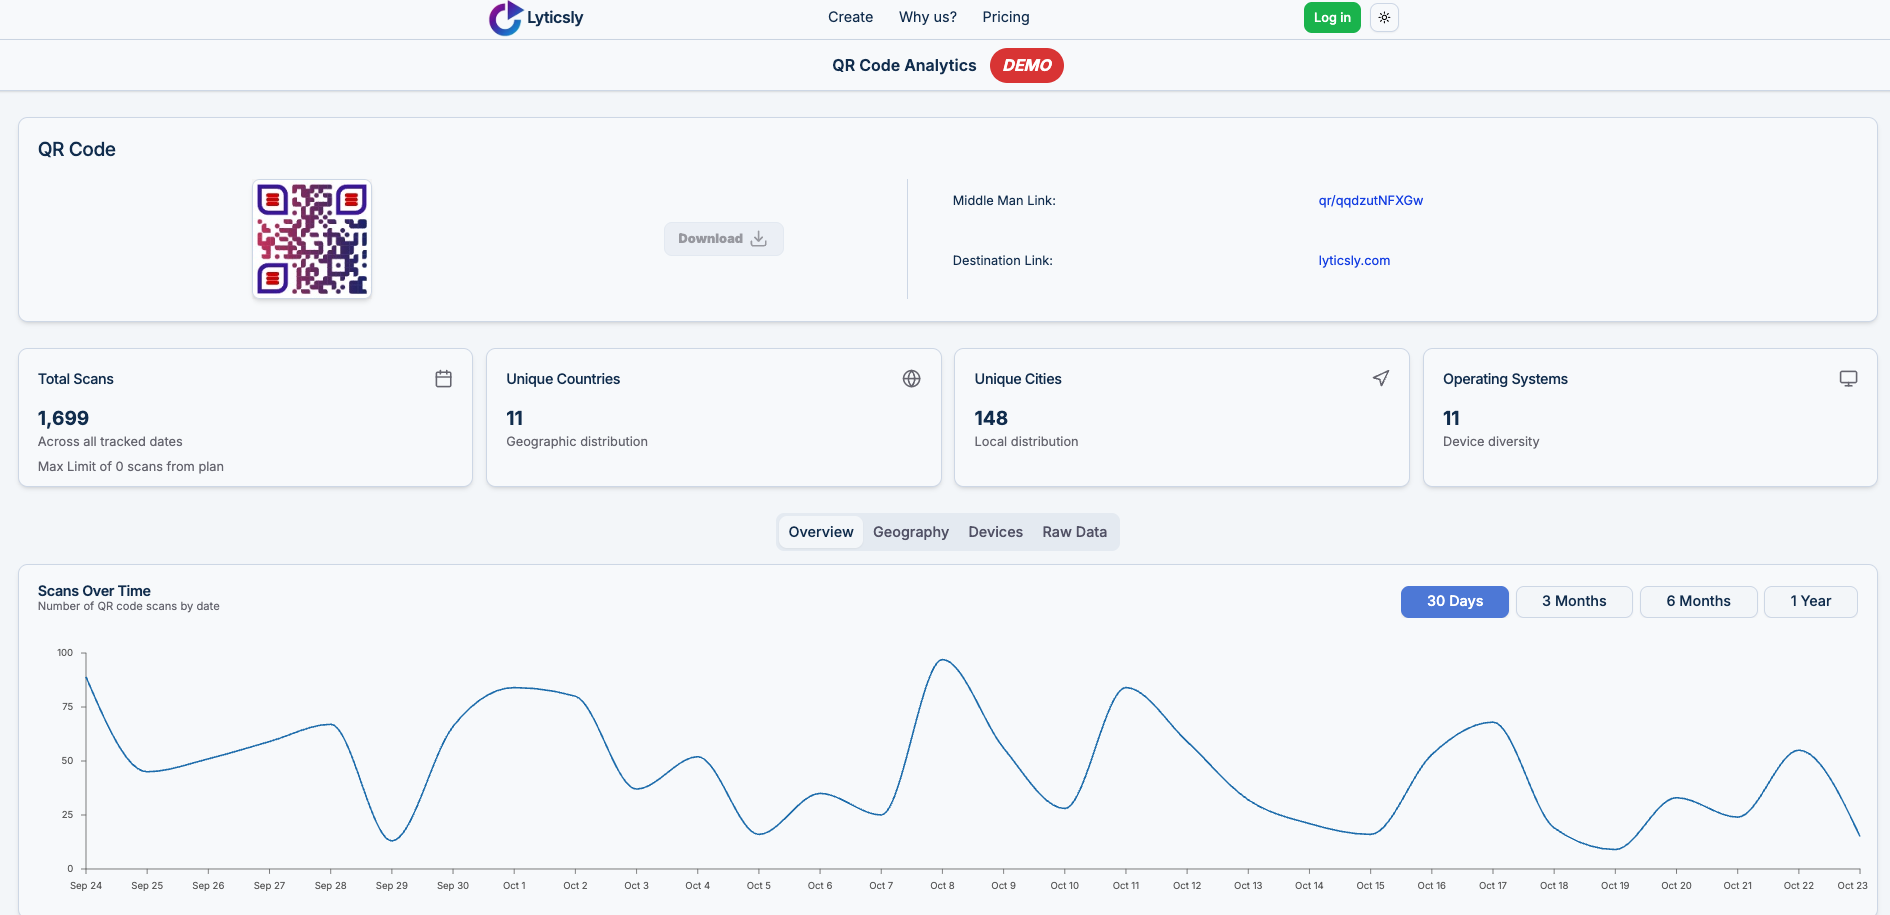Click the Download QR code button
Image resolution: width=1890 pixels, height=915 pixels.
click(724, 239)
